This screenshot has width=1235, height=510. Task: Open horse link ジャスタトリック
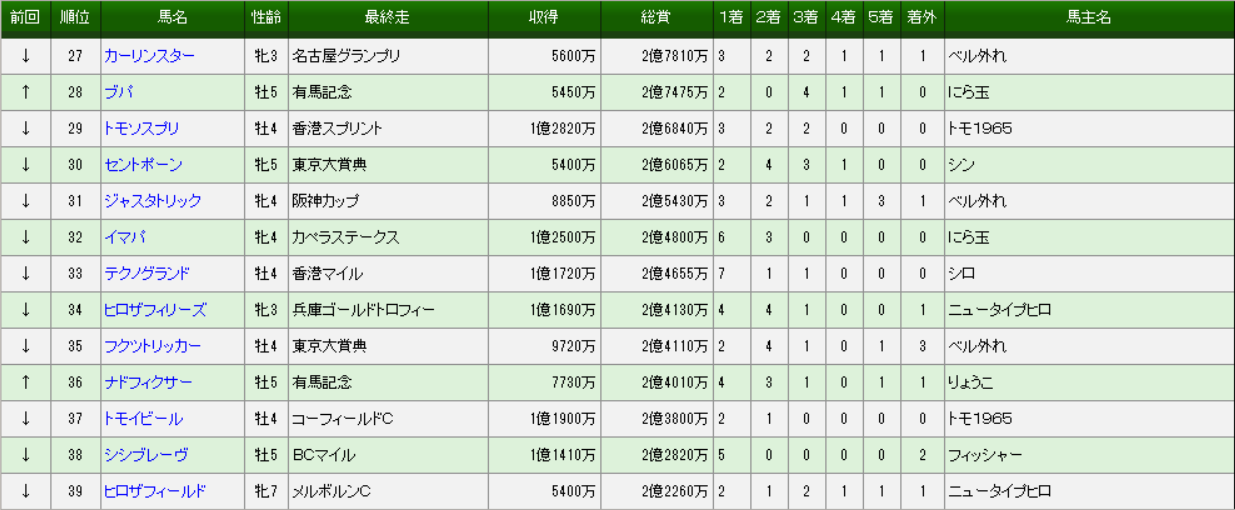point(153,201)
